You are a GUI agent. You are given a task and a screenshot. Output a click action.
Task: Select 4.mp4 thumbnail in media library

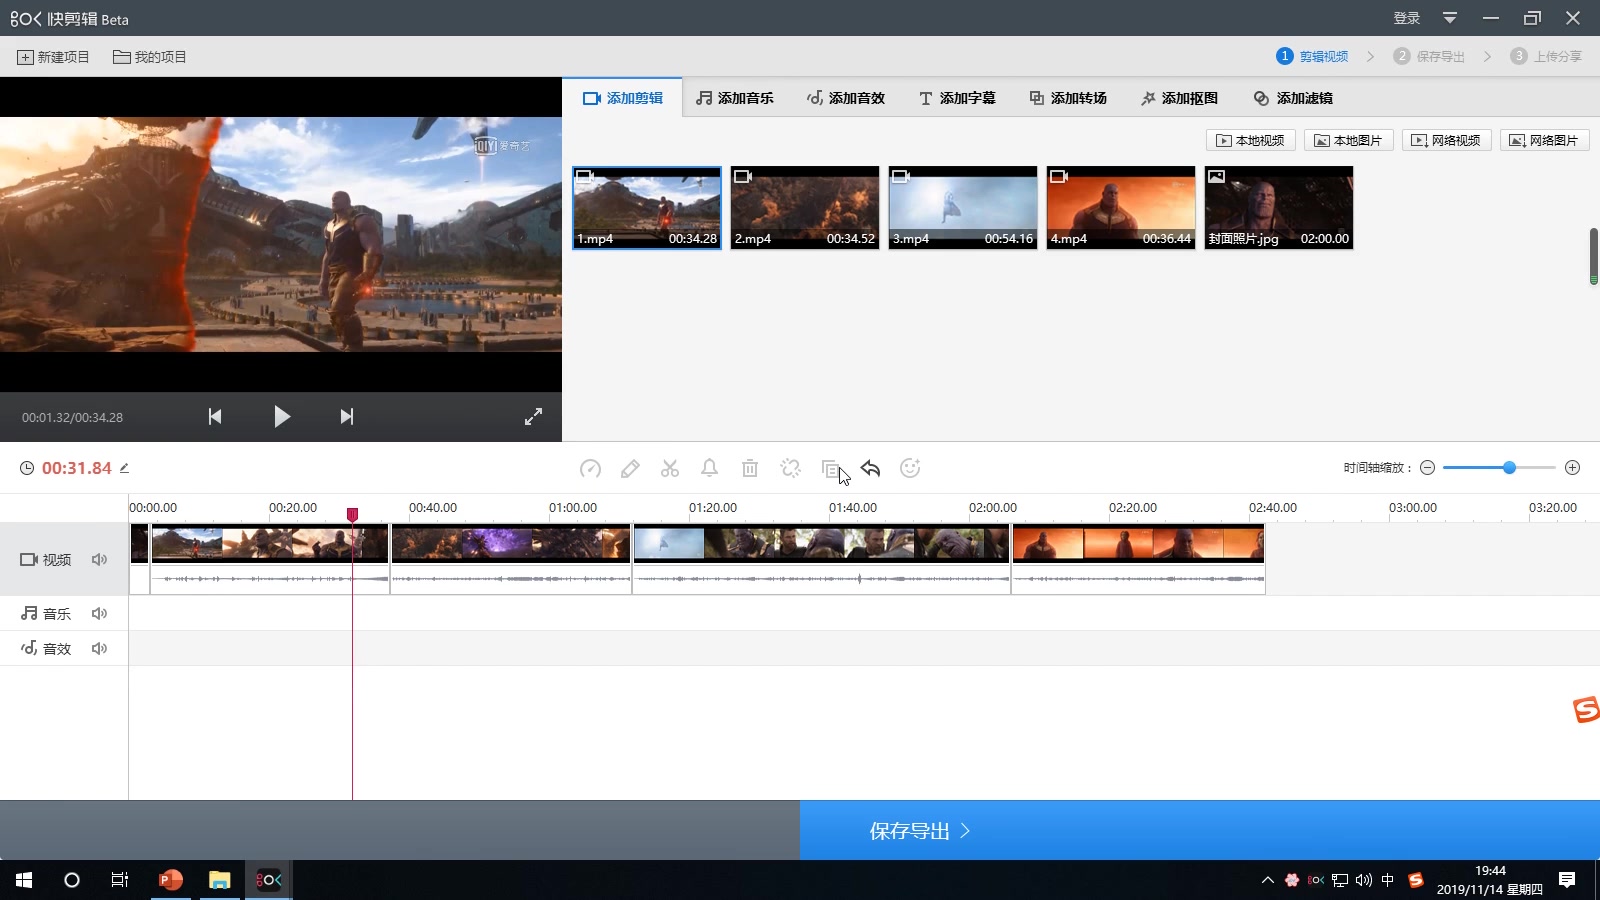click(x=1121, y=208)
